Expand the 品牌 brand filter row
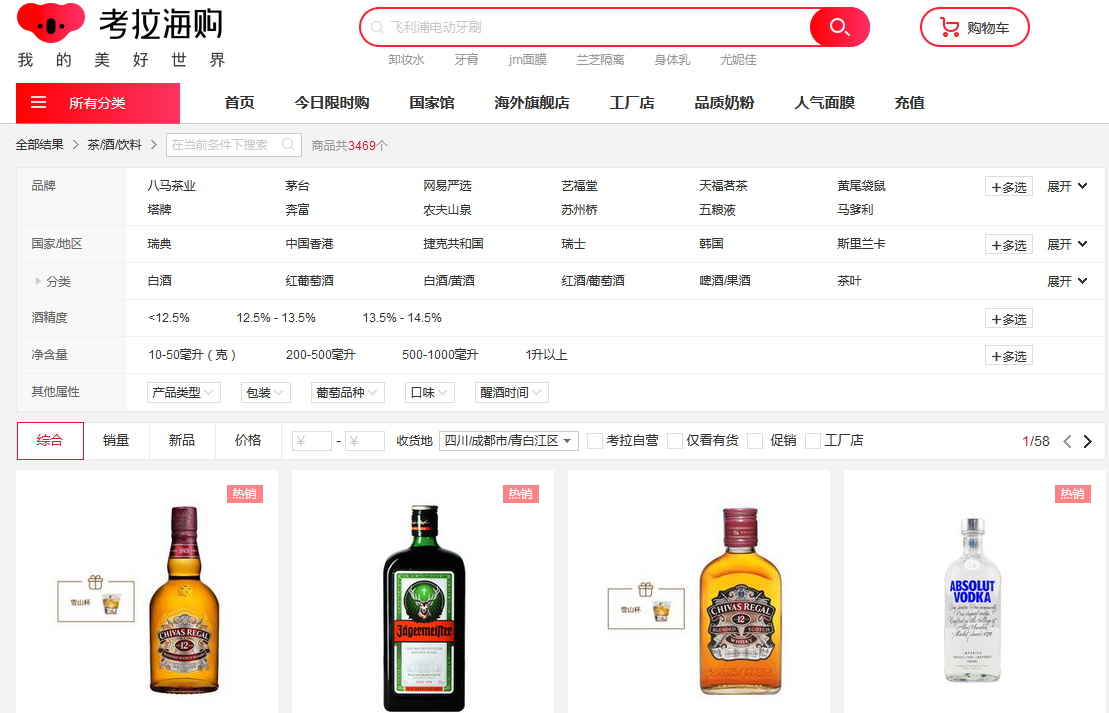Image resolution: width=1109 pixels, height=713 pixels. tap(1067, 187)
